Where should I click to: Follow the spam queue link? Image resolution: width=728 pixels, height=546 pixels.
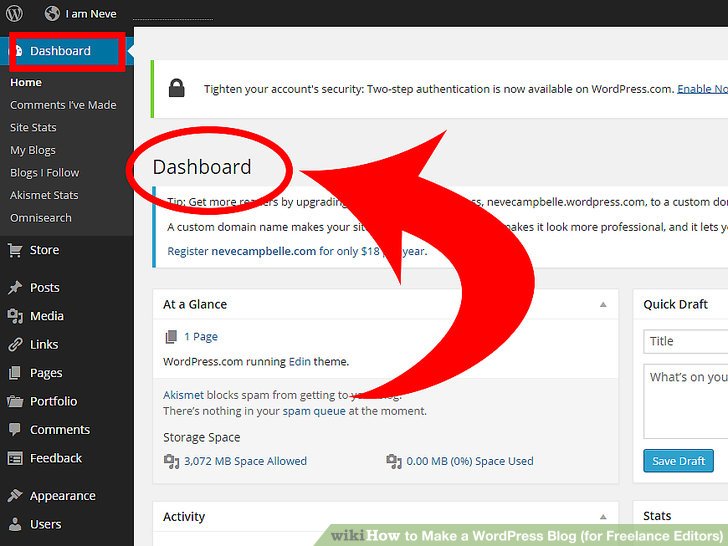click(314, 411)
